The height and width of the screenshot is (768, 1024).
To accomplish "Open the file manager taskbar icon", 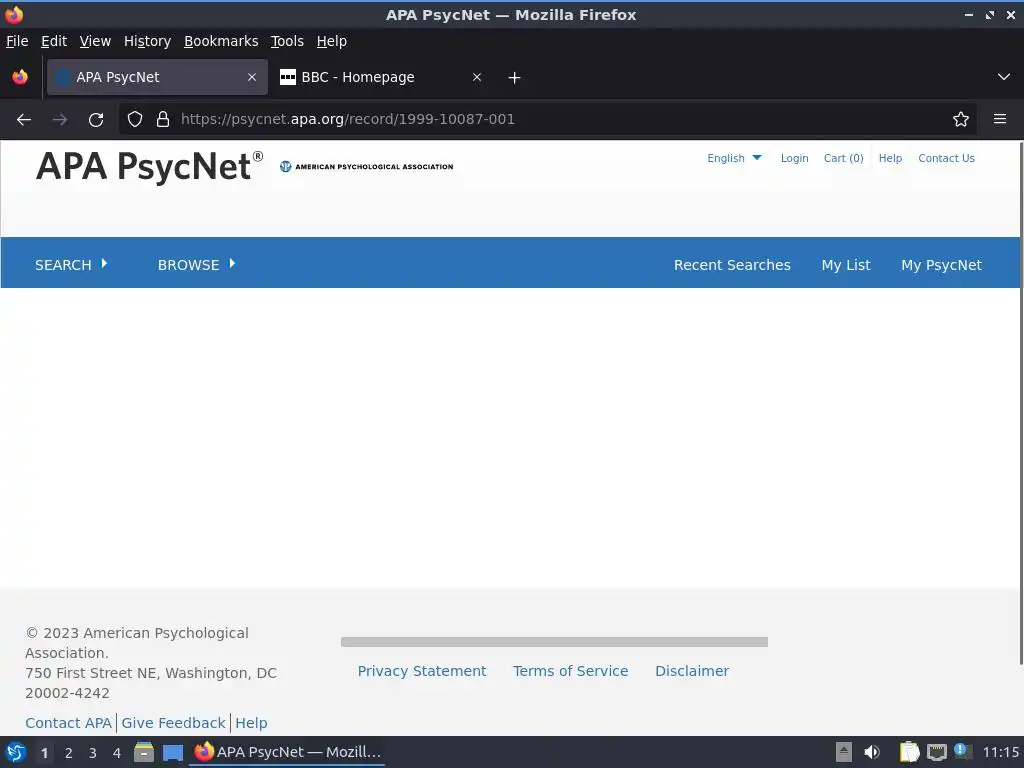I will pyautogui.click(x=144, y=752).
